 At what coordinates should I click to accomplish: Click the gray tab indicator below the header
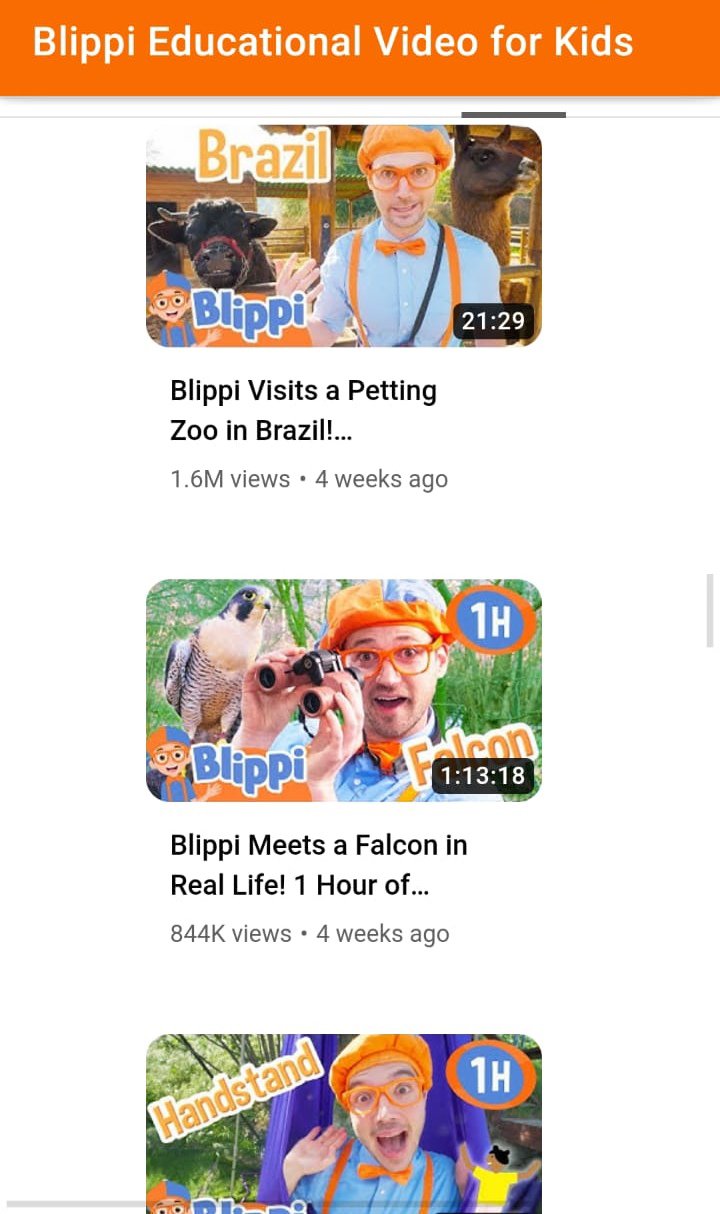click(514, 115)
